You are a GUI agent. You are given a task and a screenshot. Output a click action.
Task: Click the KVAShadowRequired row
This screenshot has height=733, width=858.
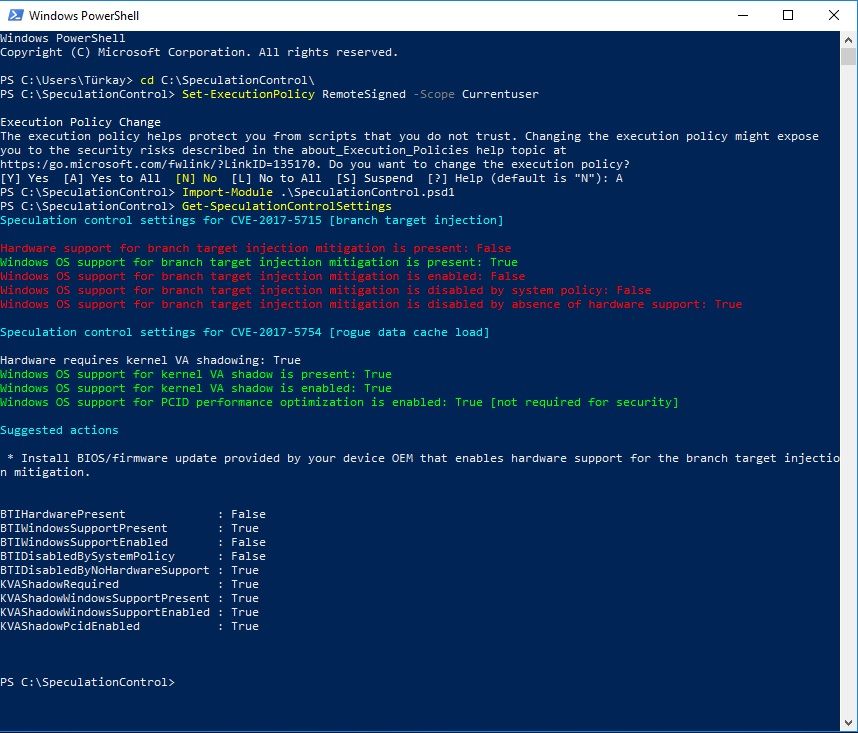coord(130,584)
